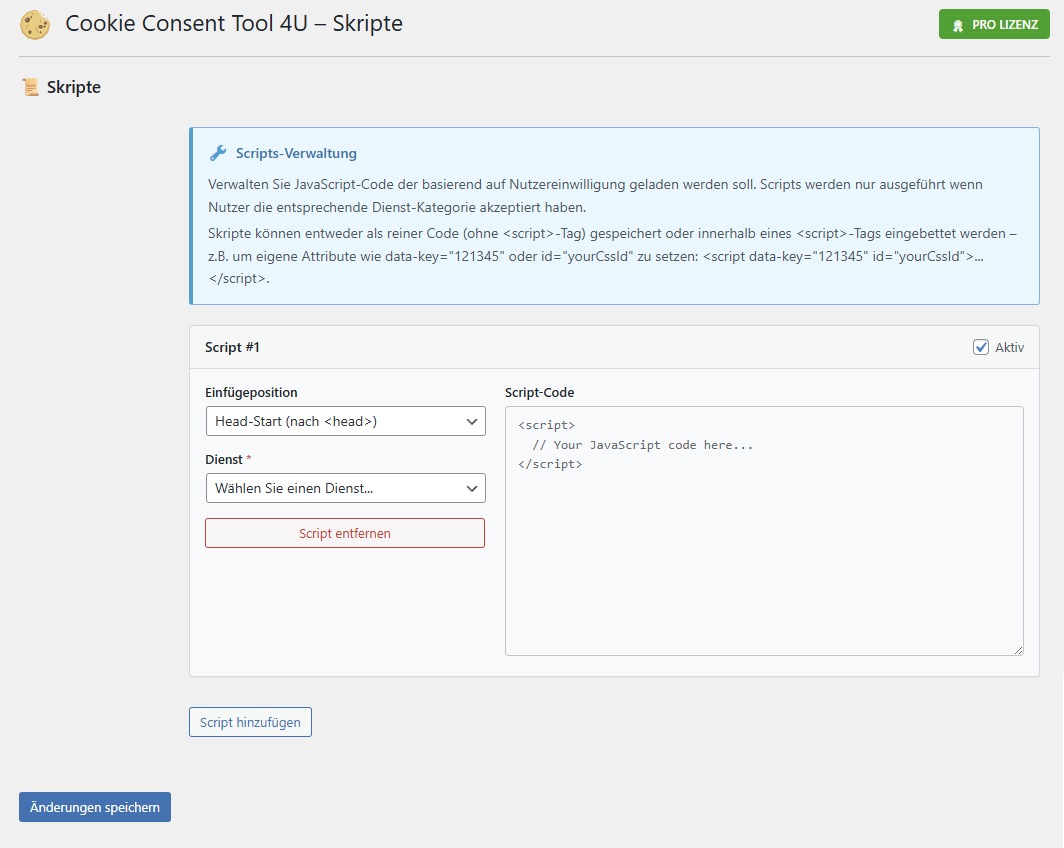The height and width of the screenshot is (848, 1064).
Task: Save changes with 'Änderungen speichern'
Action: point(94,807)
